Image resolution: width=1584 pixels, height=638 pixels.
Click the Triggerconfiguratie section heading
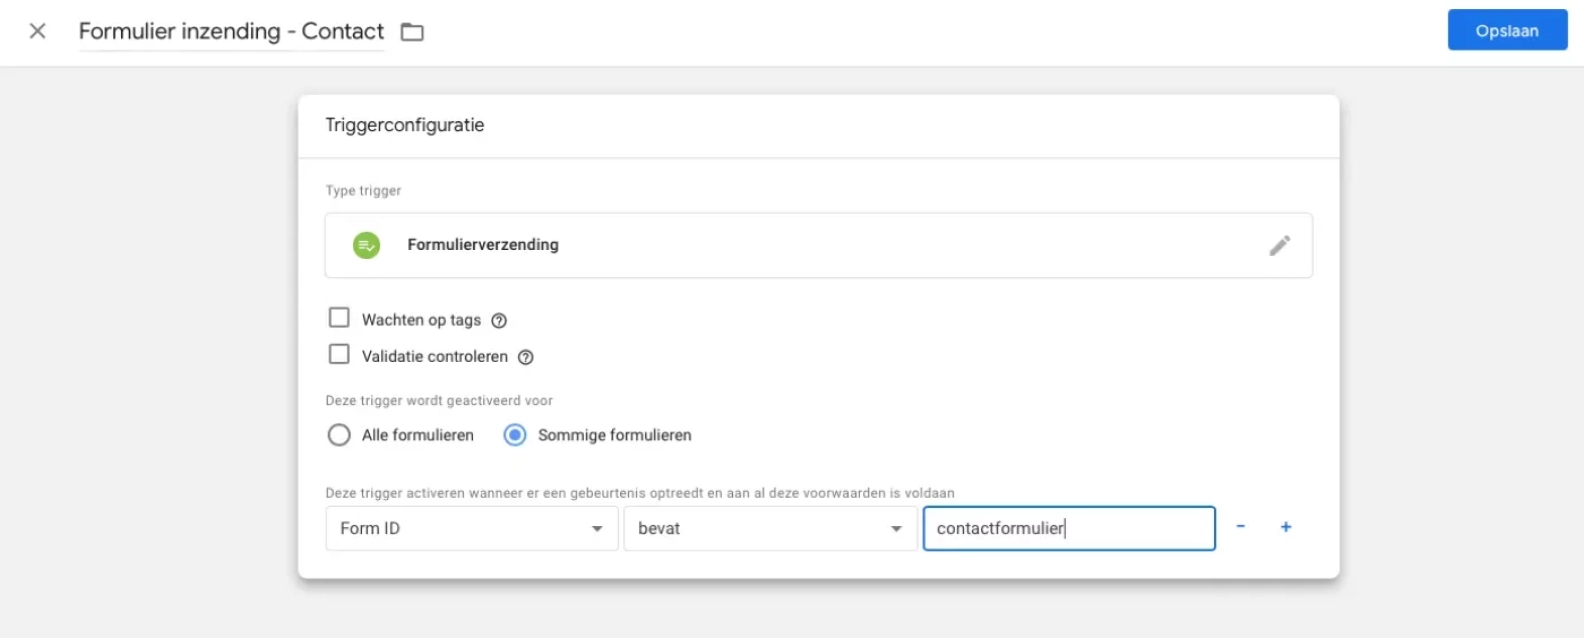point(405,125)
